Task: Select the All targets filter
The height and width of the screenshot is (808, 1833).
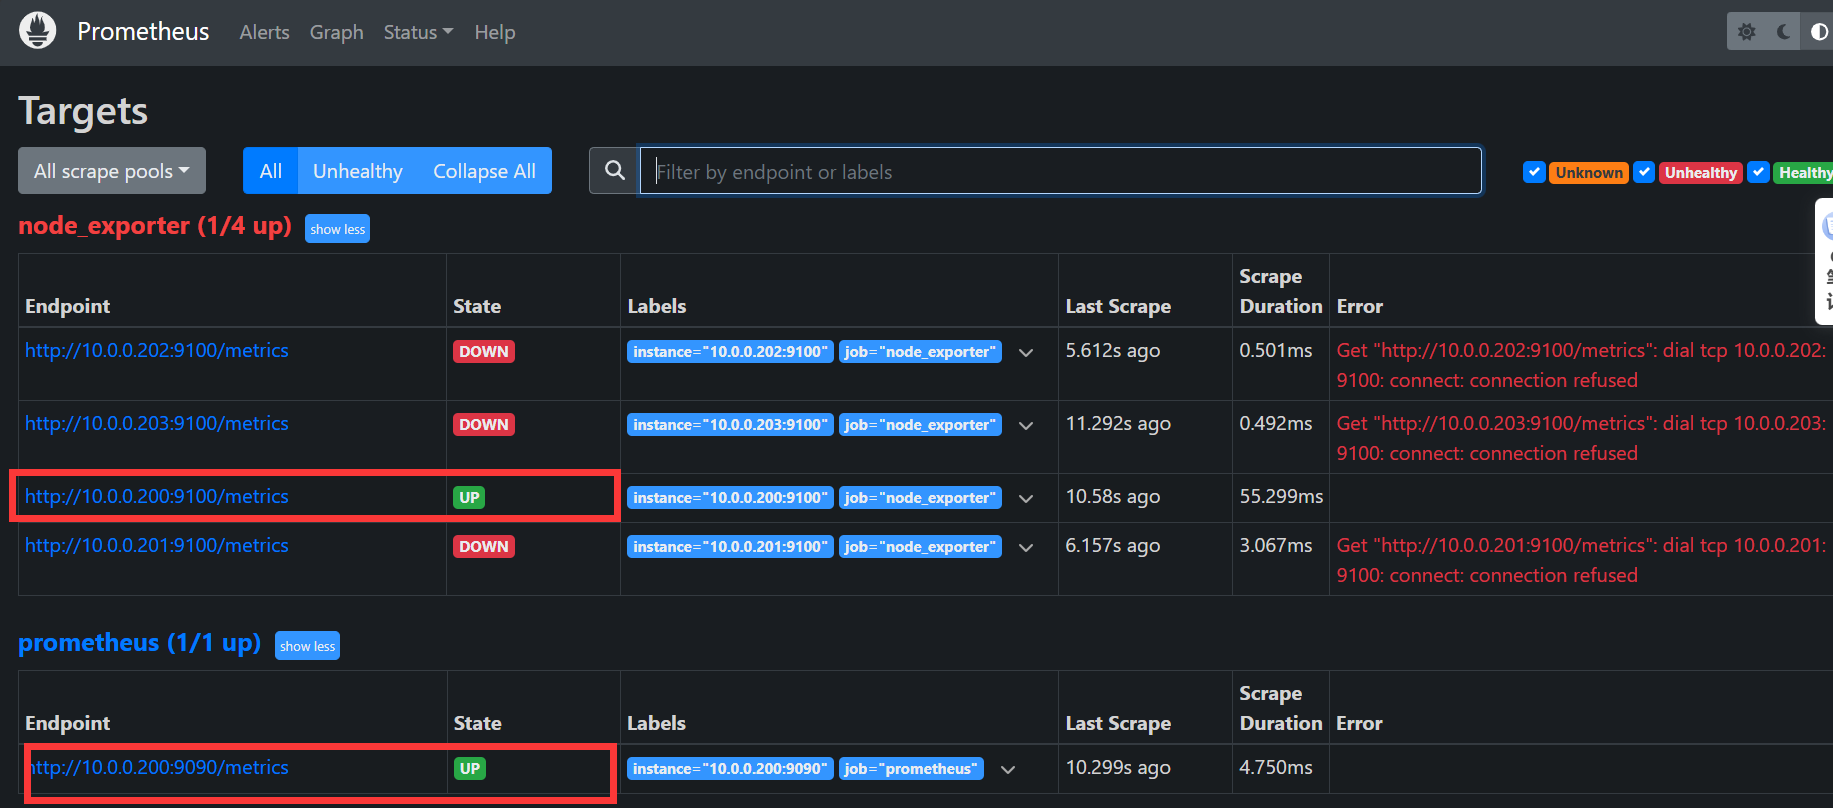Action: point(271,171)
